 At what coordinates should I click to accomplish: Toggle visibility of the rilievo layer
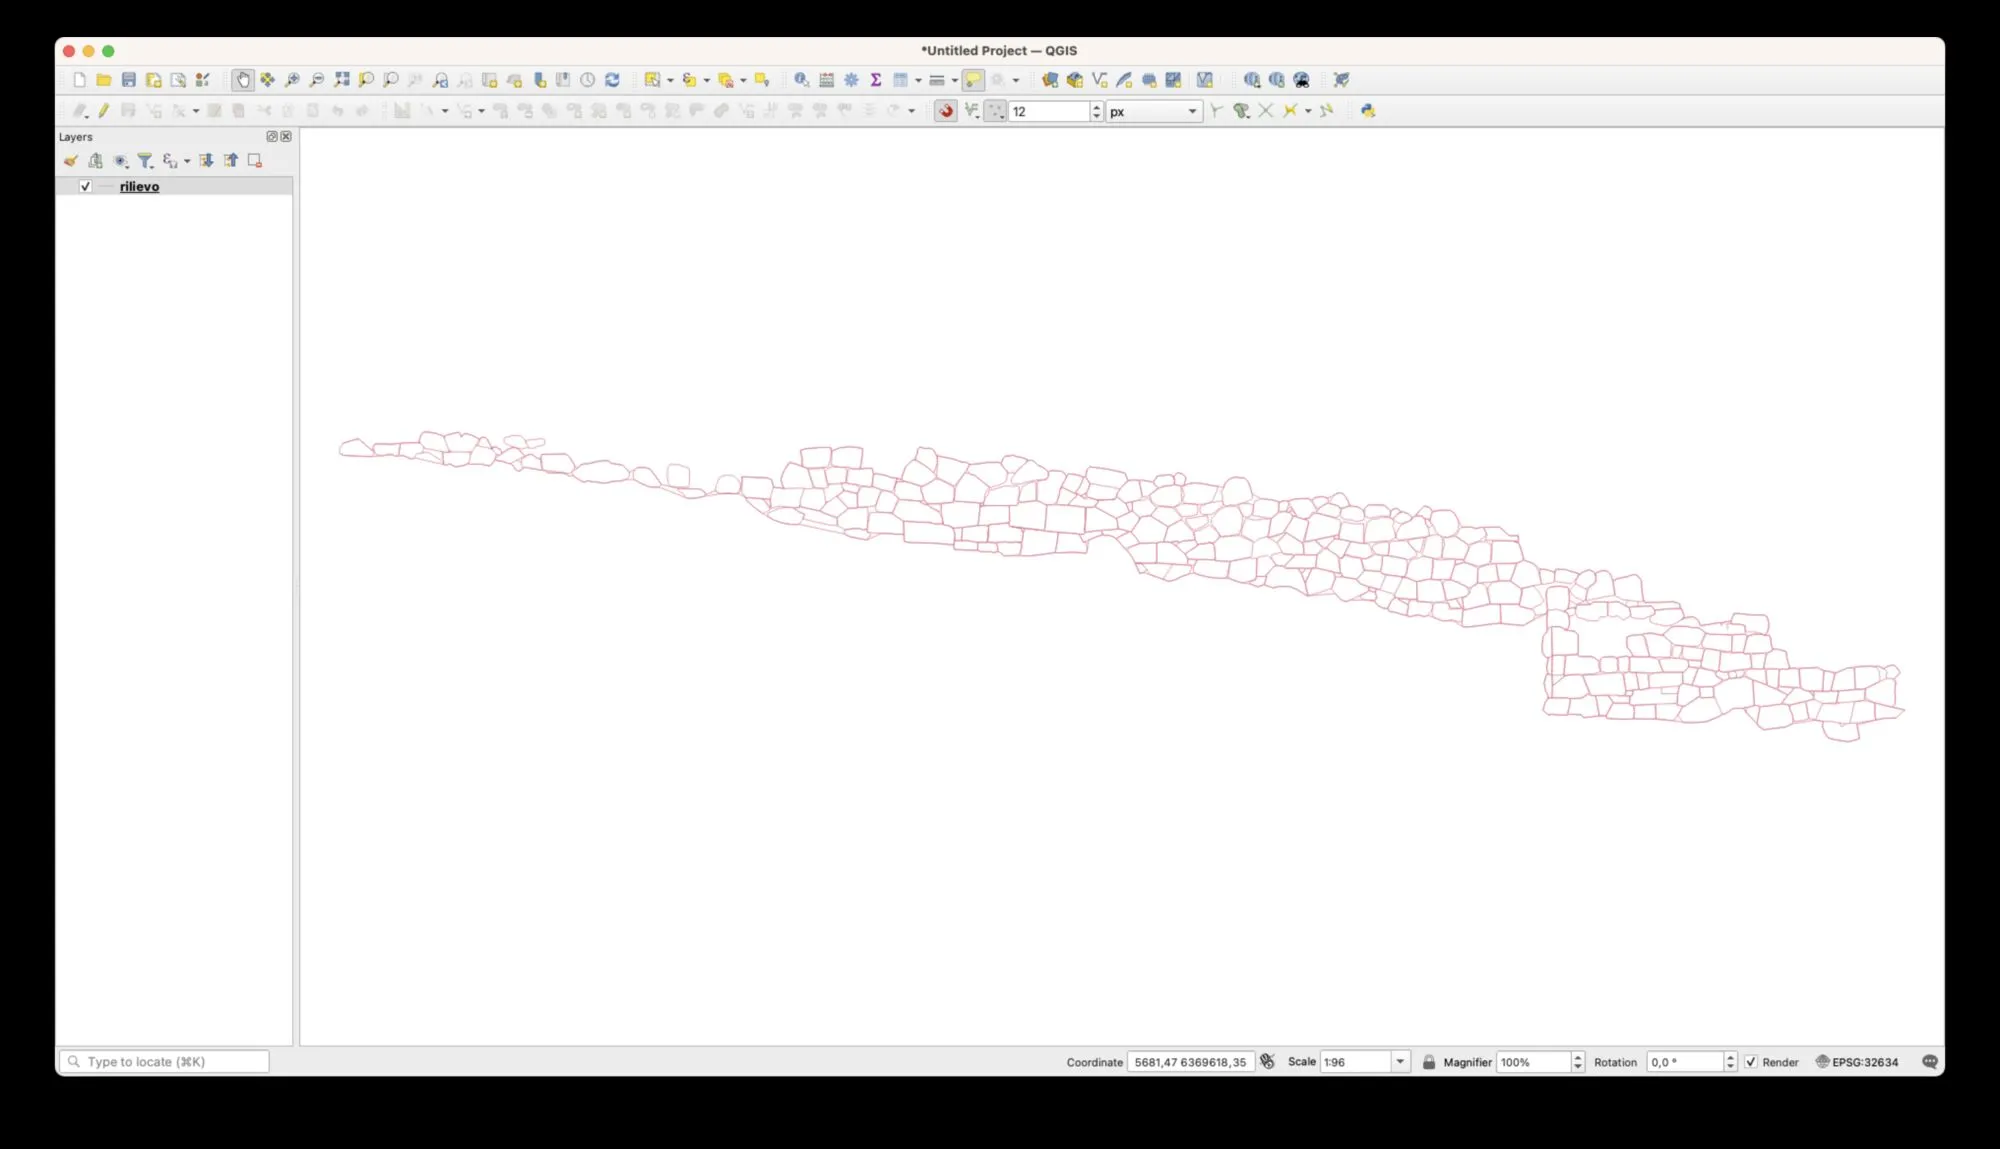[86, 187]
